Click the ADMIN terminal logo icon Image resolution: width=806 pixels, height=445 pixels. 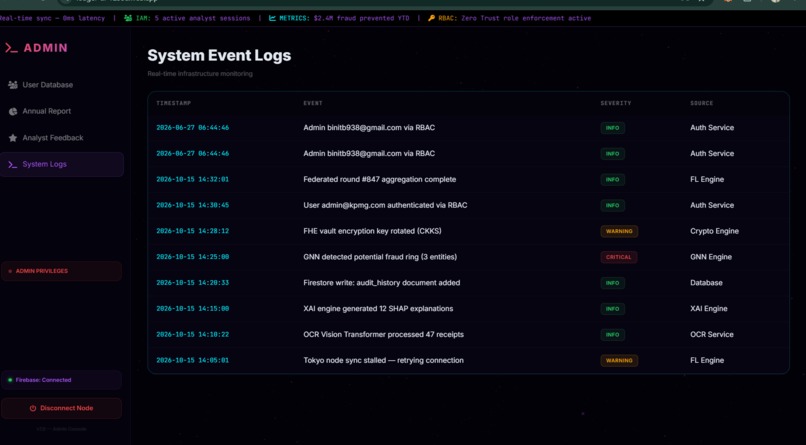[11, 48]
